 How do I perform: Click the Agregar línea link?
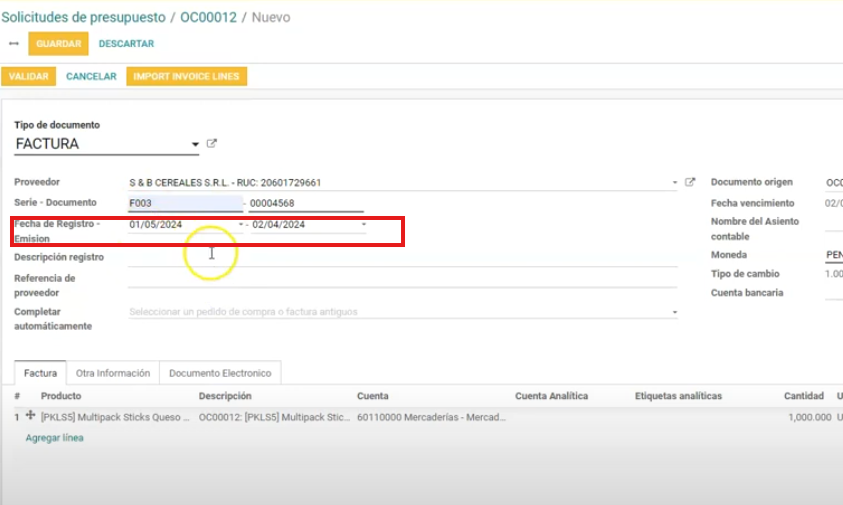point(54,438)
